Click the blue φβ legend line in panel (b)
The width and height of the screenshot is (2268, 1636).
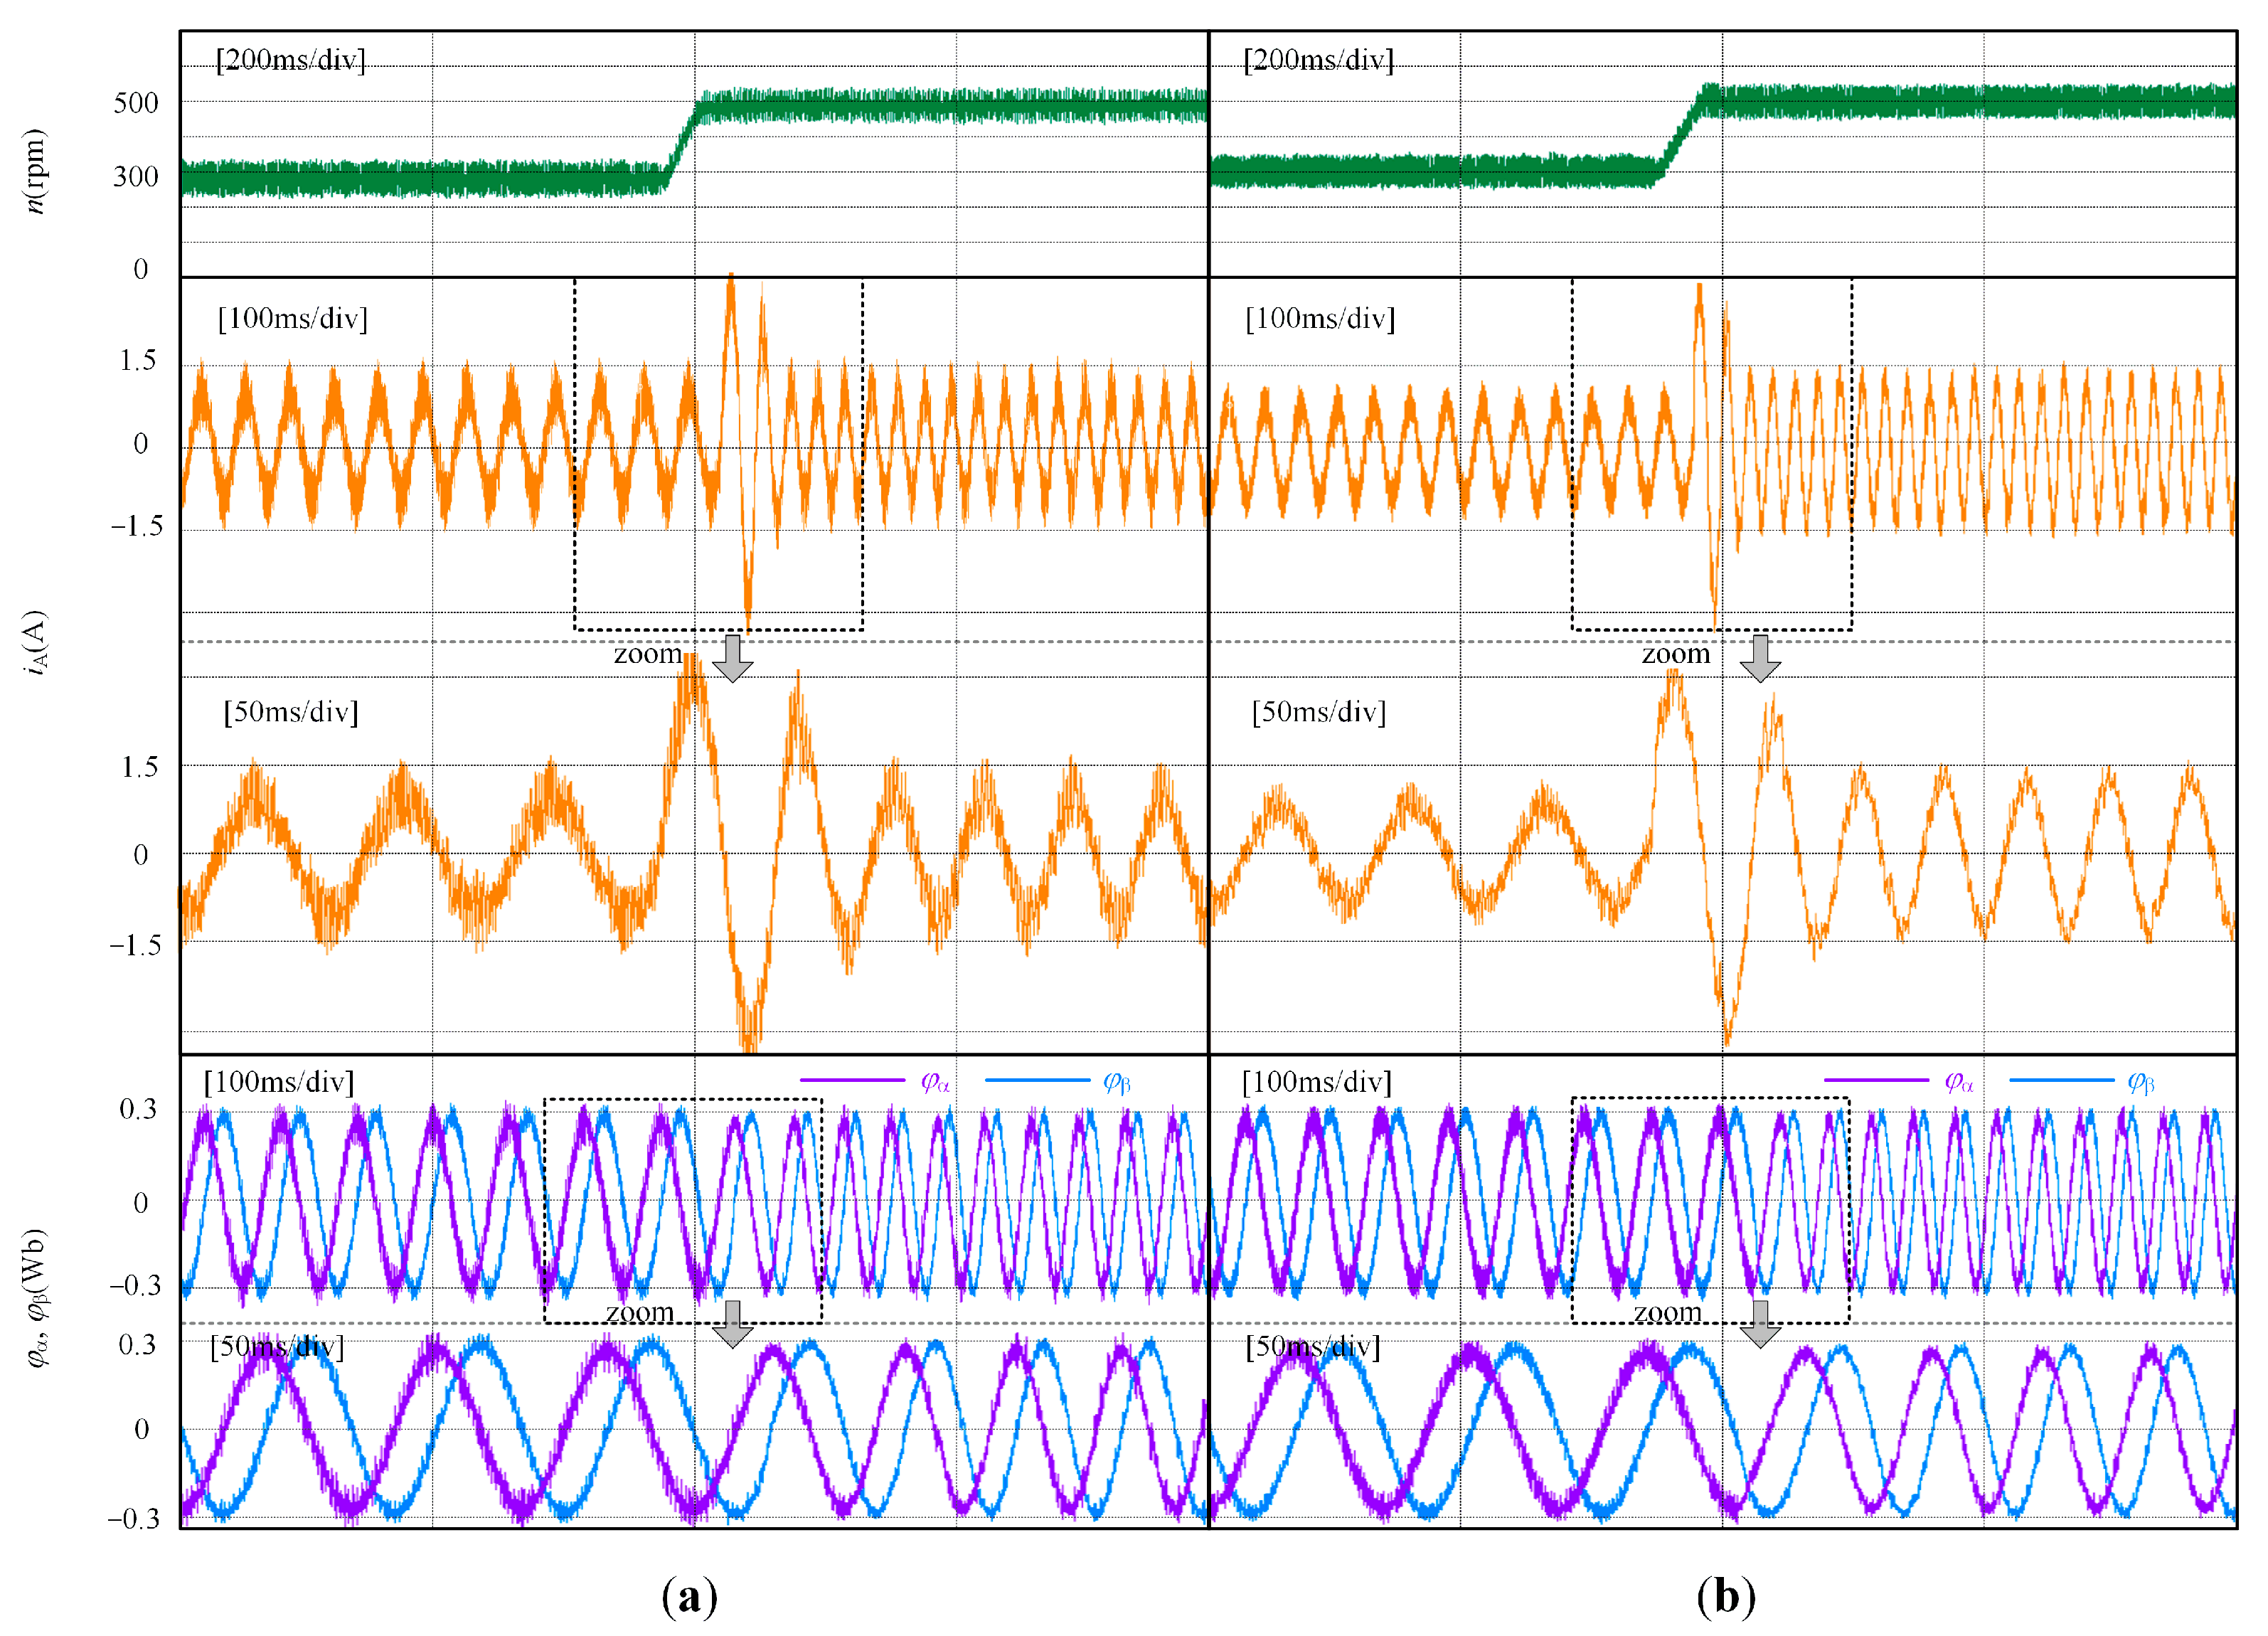2061,1080
